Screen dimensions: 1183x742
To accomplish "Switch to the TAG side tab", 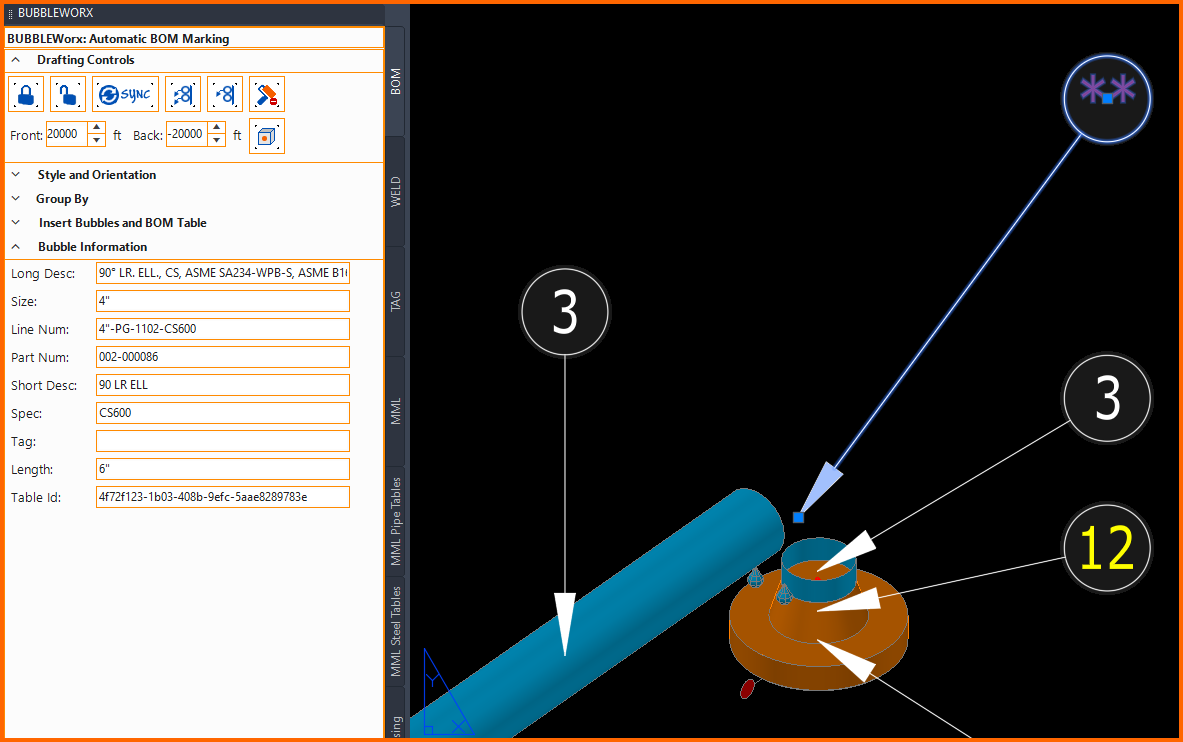I will coord(395,301).
